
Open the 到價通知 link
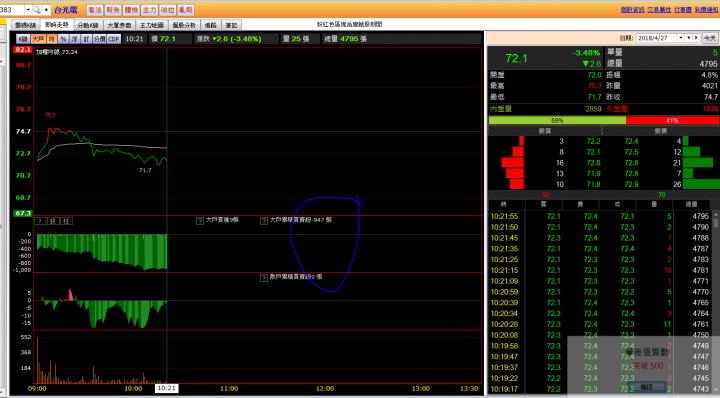[706, 10]
